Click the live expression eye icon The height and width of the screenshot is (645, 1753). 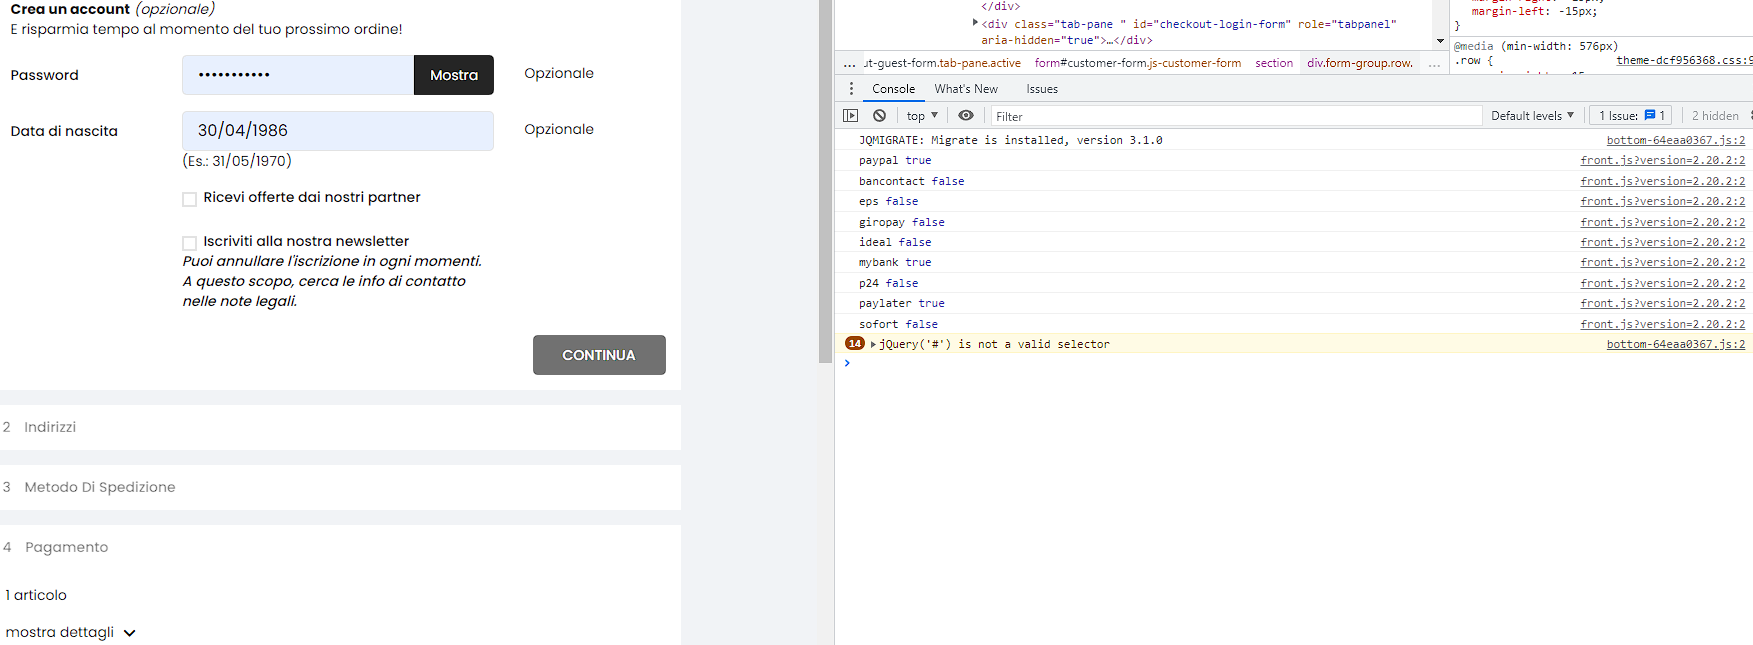click(x=966, y=116)
